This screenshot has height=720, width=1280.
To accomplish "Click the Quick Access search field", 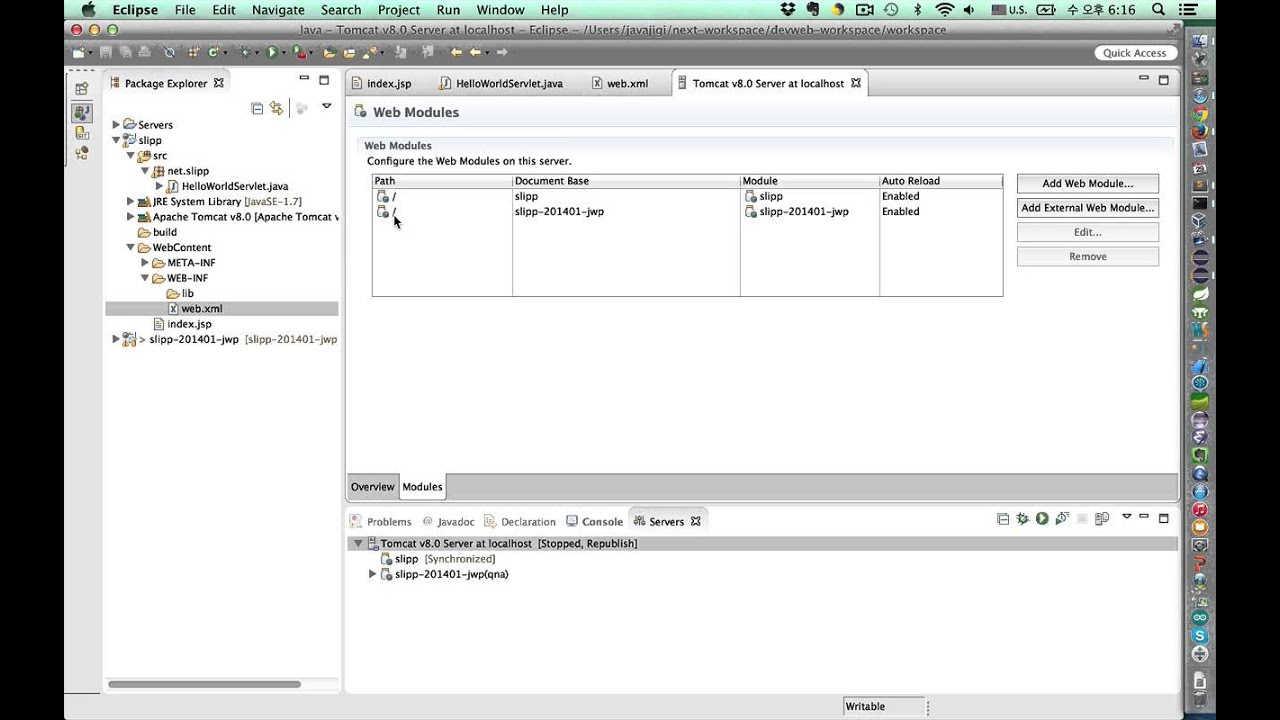I will pos(1134,53).
